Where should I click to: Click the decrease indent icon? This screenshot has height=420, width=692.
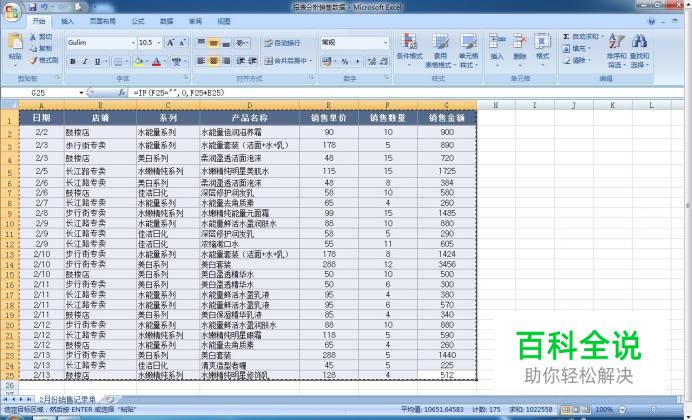(x=241, y=61)
